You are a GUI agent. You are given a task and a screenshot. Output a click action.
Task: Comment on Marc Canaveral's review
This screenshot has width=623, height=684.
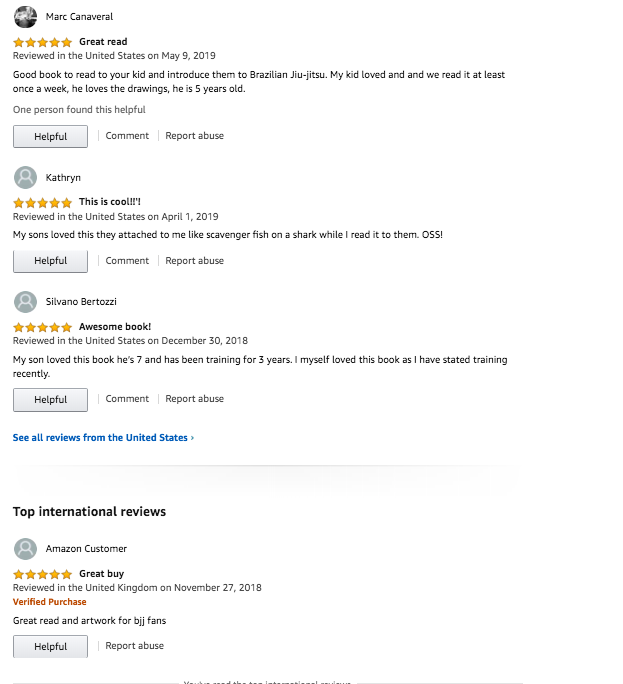(127, 136)
